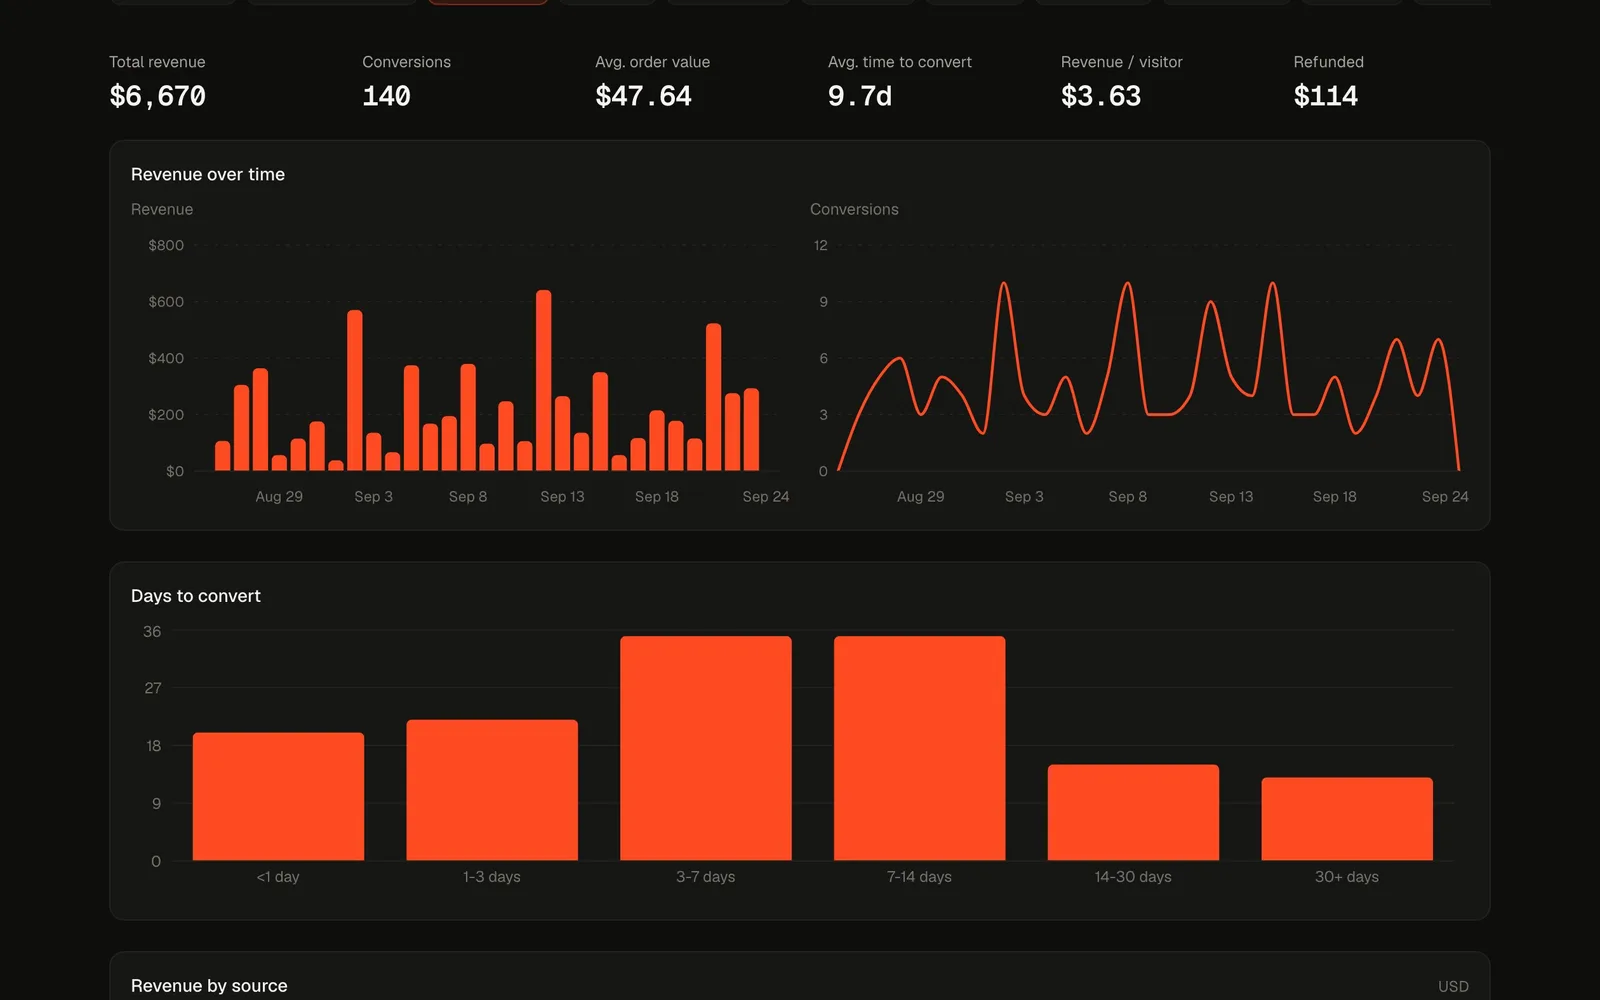Click the $47.64 average order value
Viewport: 1600px width, 1000px height.
click(x=643, y=96)
